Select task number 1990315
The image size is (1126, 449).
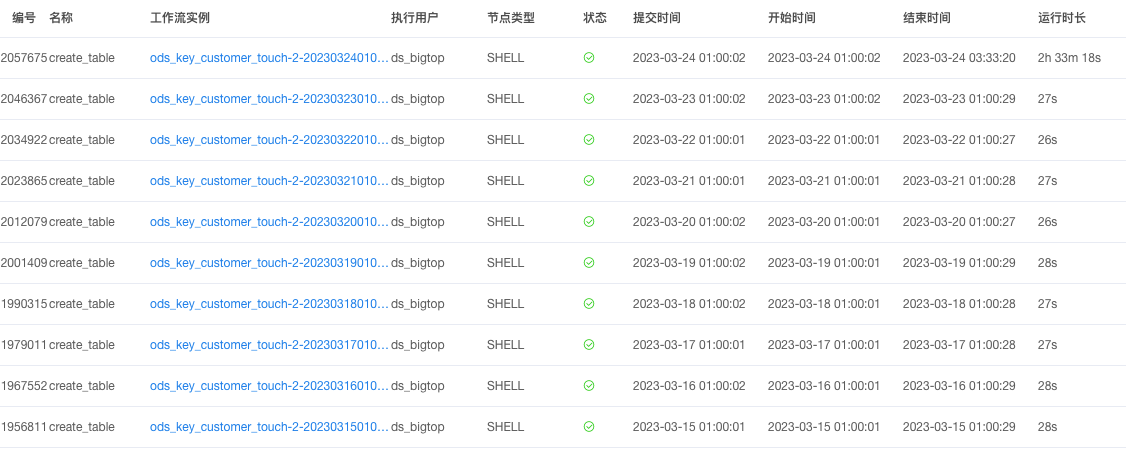24,304
